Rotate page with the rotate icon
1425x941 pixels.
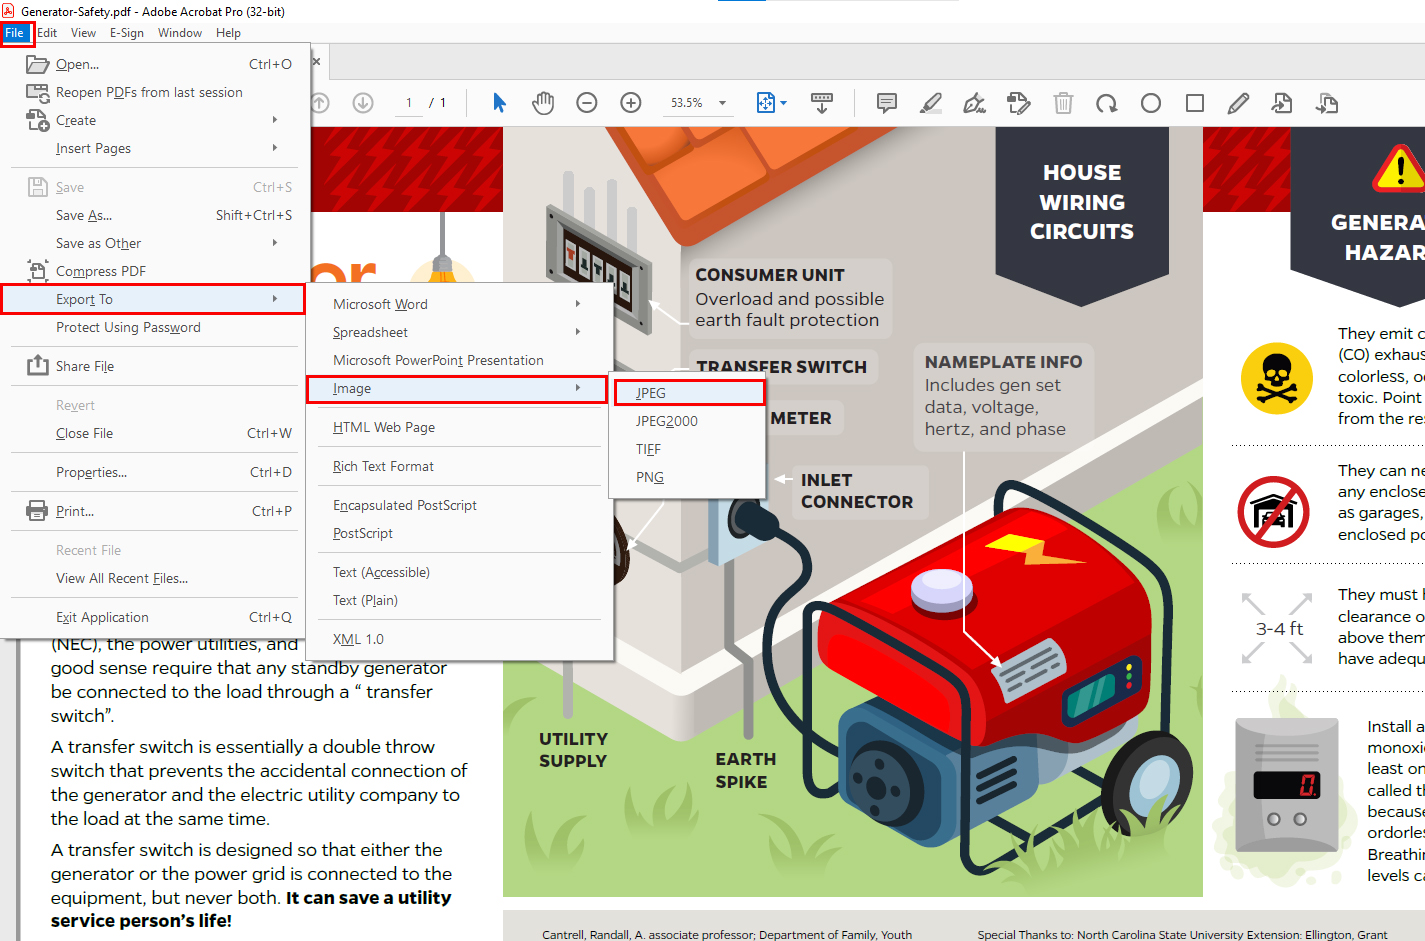[x=1106, y=103]
